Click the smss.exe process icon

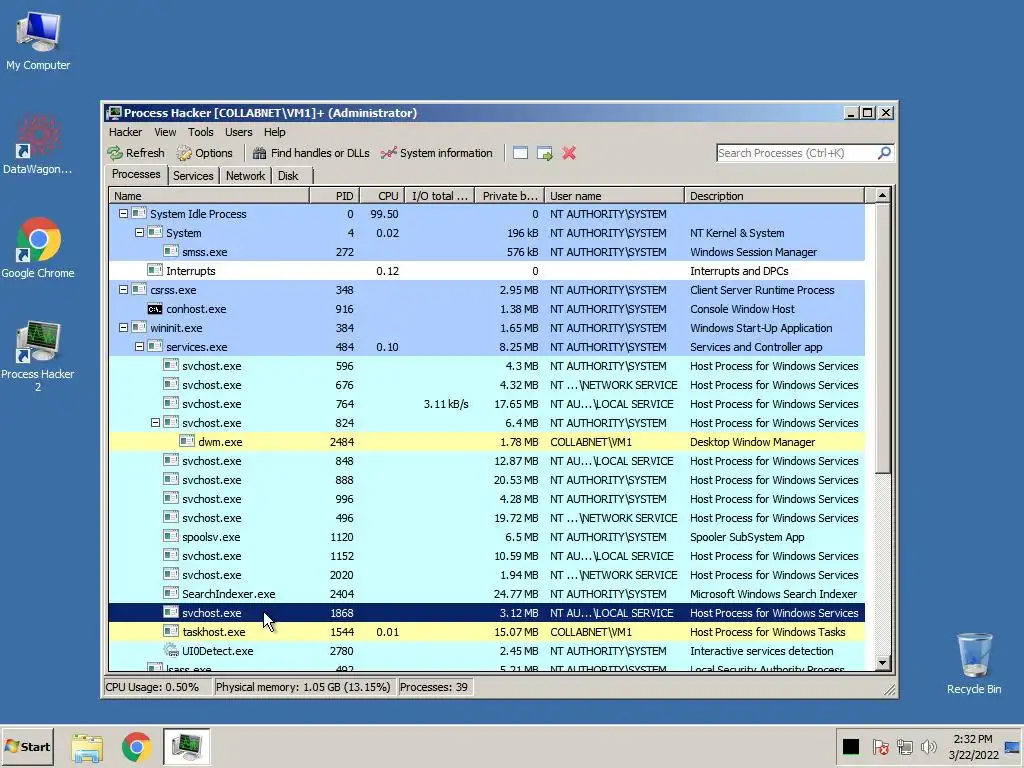pyautogui.click(x=171, y=251)
